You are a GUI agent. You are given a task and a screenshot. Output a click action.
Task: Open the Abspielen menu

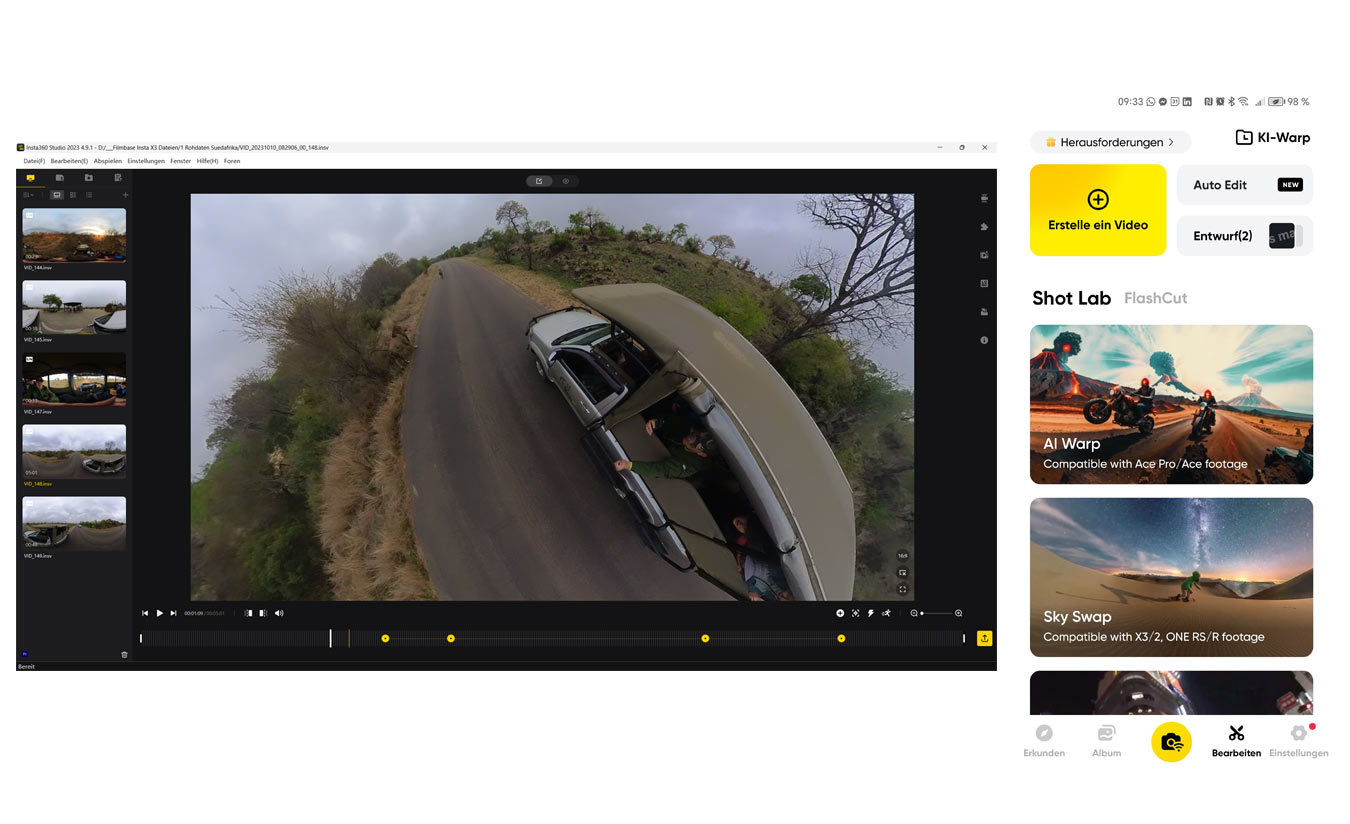[108, 161]
